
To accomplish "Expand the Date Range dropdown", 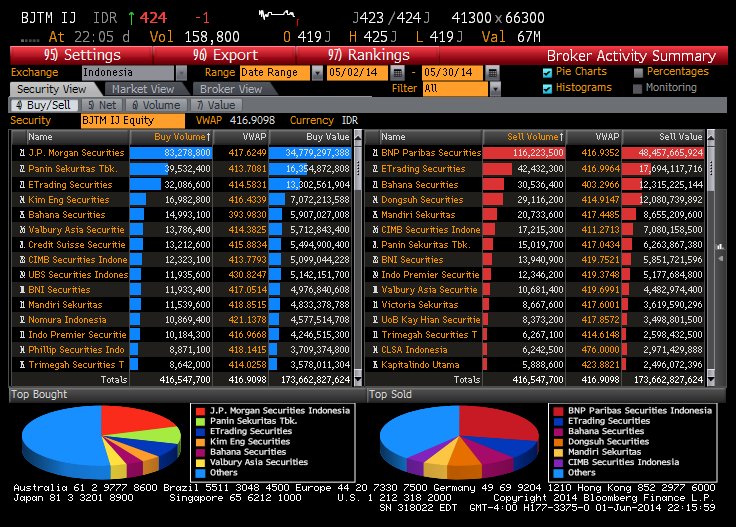I will click(317, 73).
